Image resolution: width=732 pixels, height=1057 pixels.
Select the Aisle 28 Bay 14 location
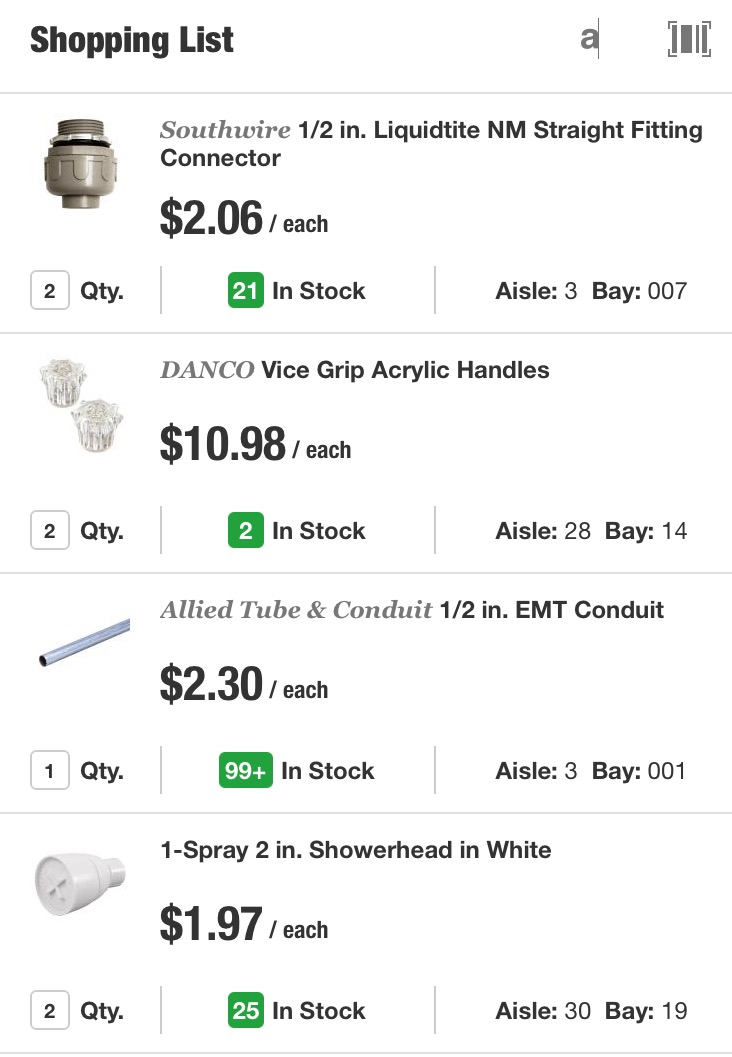(x=591, y=531)
